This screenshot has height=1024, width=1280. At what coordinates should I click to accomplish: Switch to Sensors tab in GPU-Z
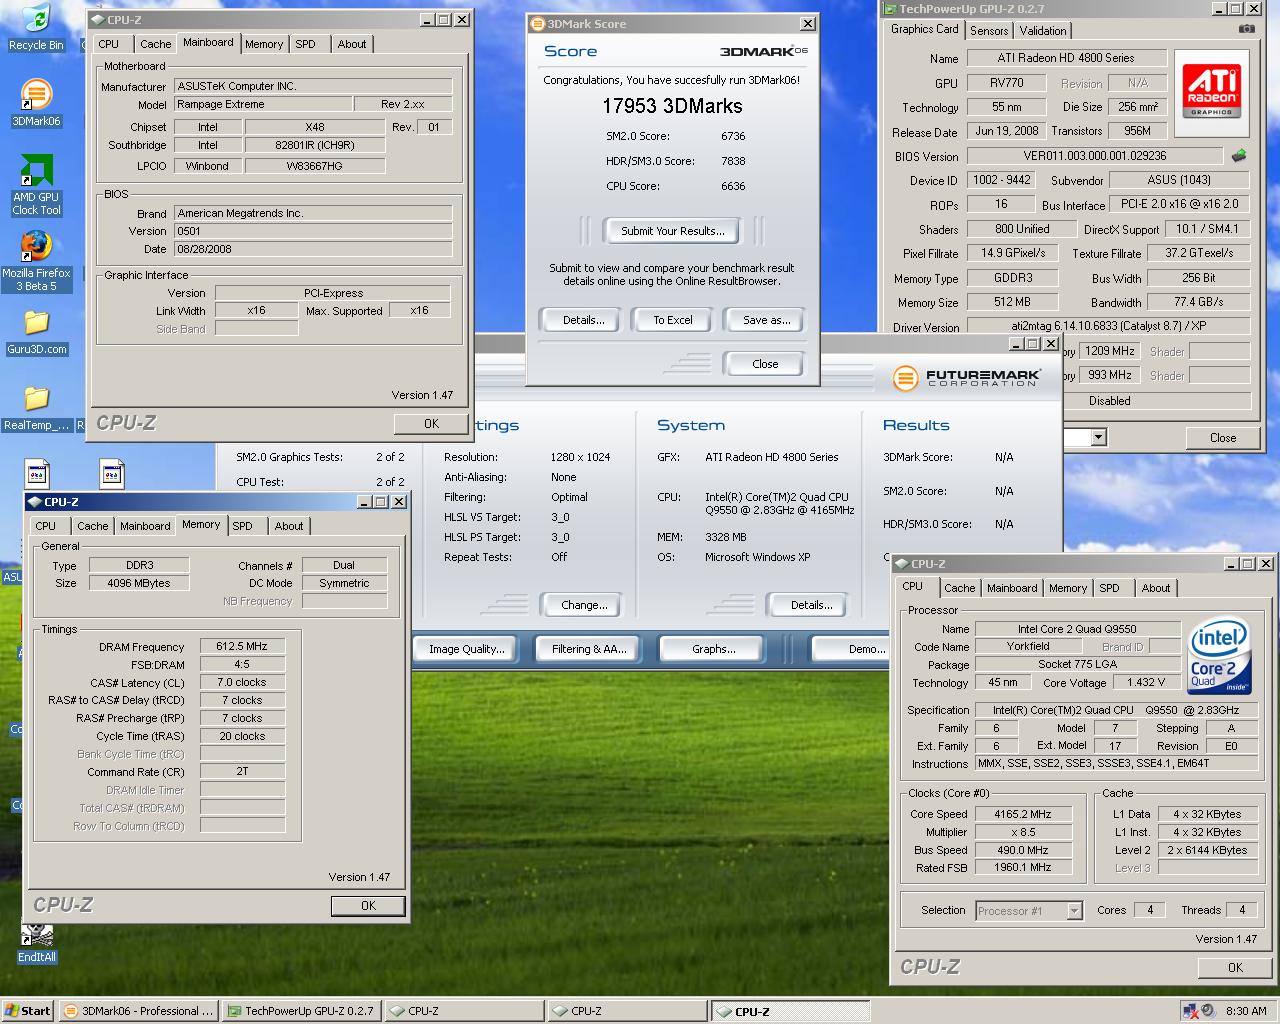pos(989,30)
